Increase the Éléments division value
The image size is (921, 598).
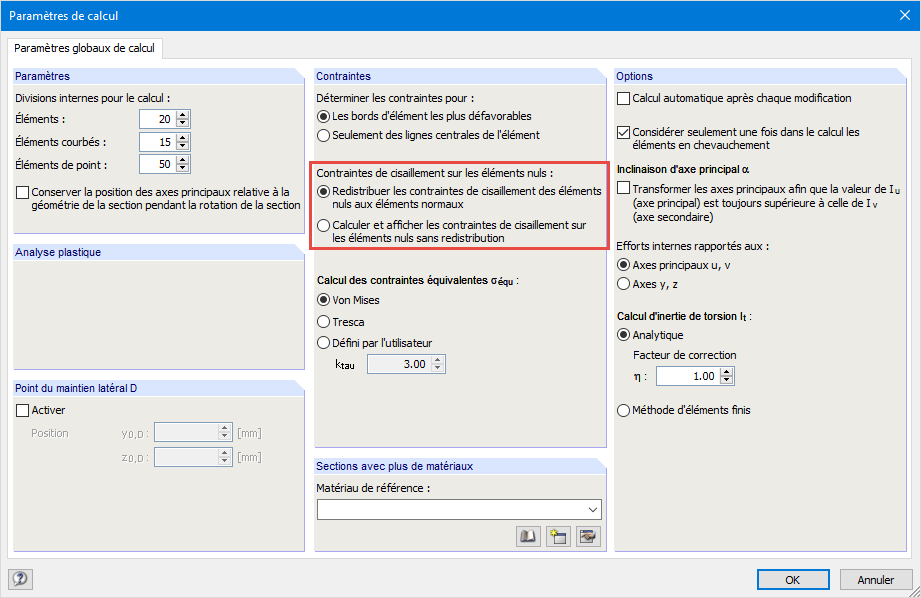[182, 113]
